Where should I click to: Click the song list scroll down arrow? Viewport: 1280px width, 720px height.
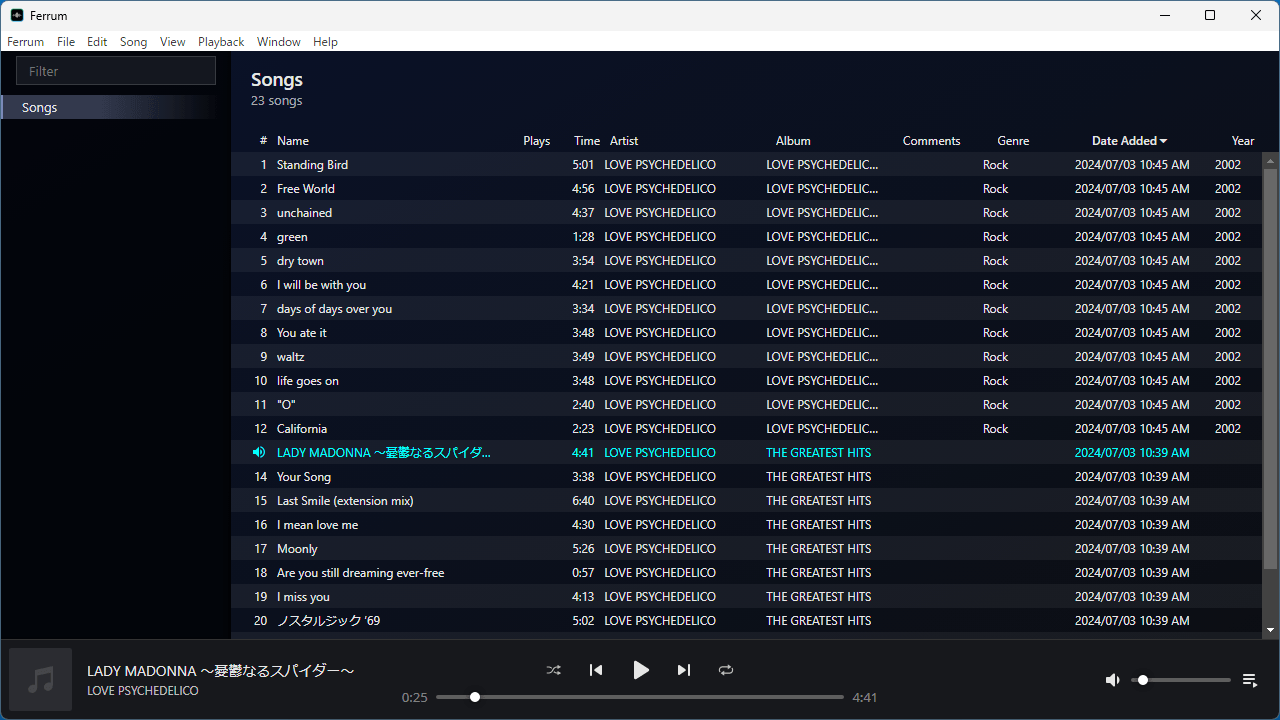point(1271,630)
